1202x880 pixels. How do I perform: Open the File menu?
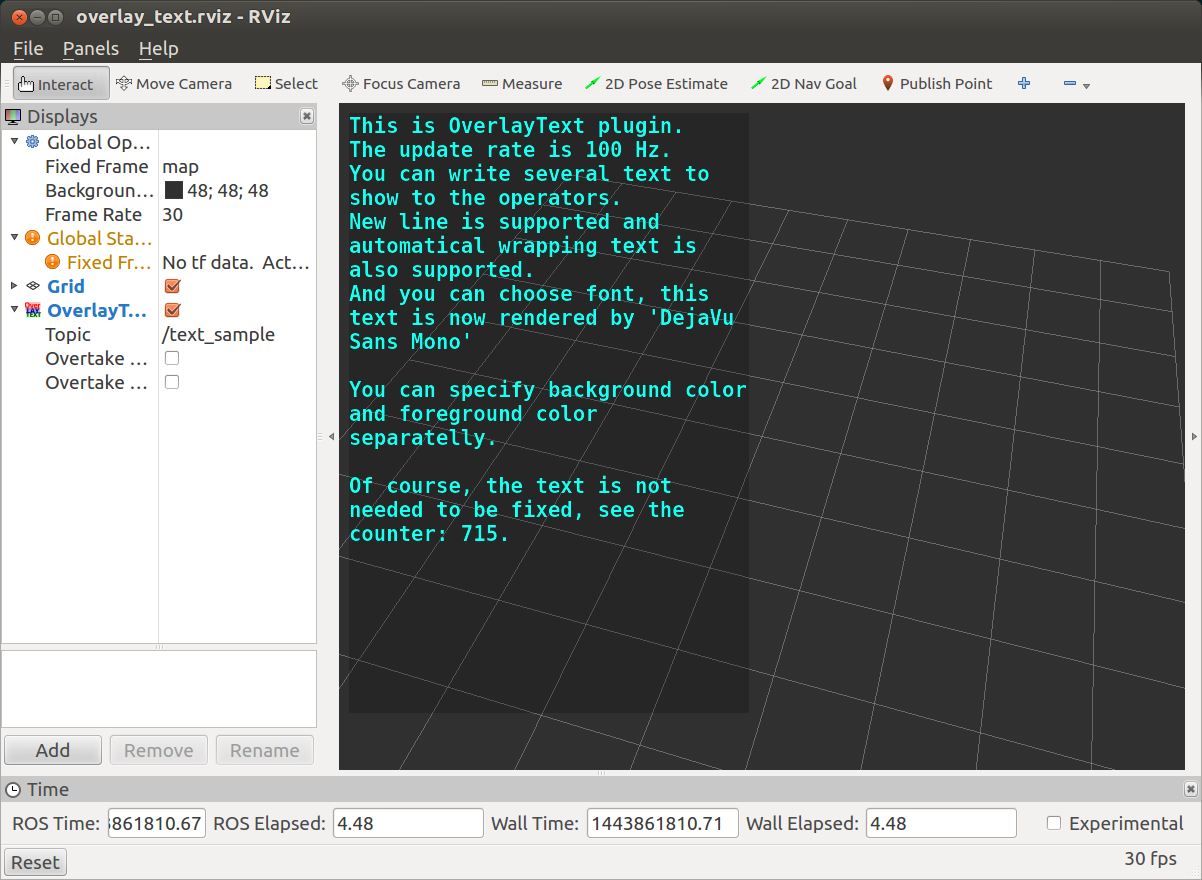click(28, 48)
